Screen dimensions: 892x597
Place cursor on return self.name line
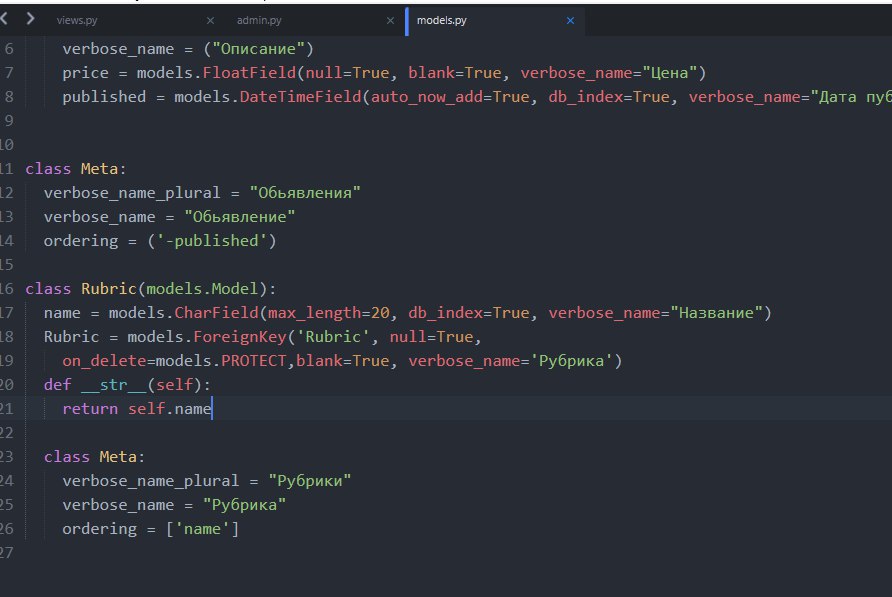pos(137,409)
